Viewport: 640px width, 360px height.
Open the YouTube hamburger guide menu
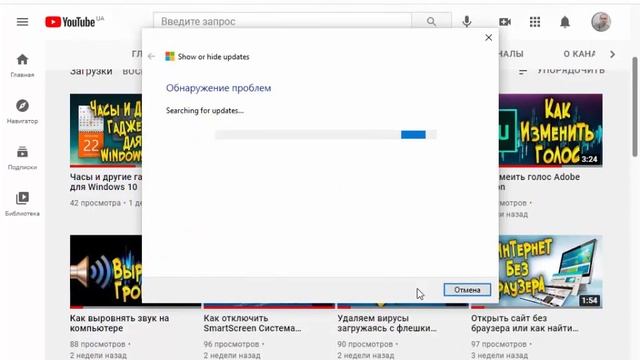22,22
